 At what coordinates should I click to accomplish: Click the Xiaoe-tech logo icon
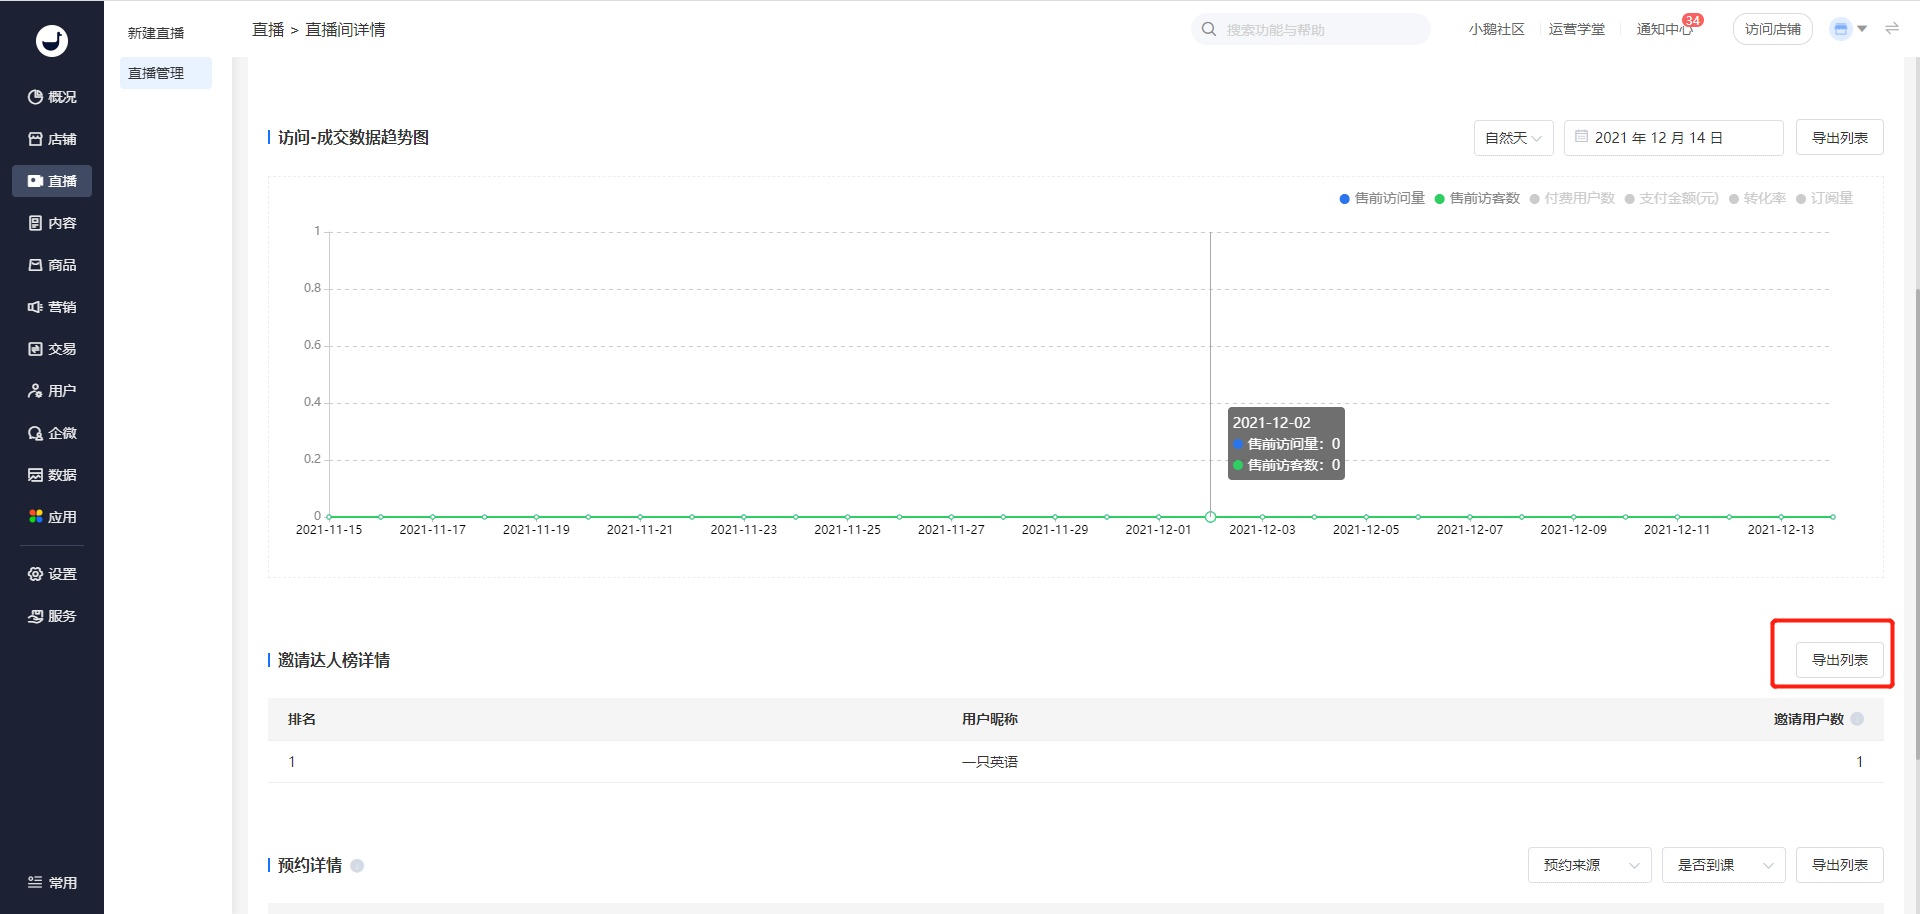tap(52, 40)
